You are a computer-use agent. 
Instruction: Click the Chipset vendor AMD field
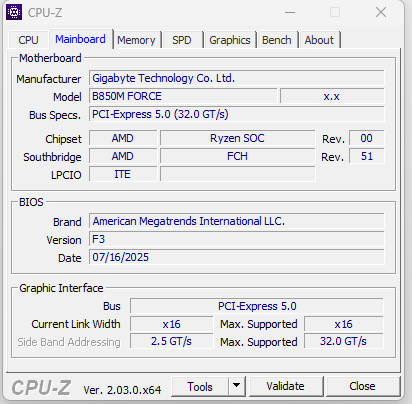point(123,138)
